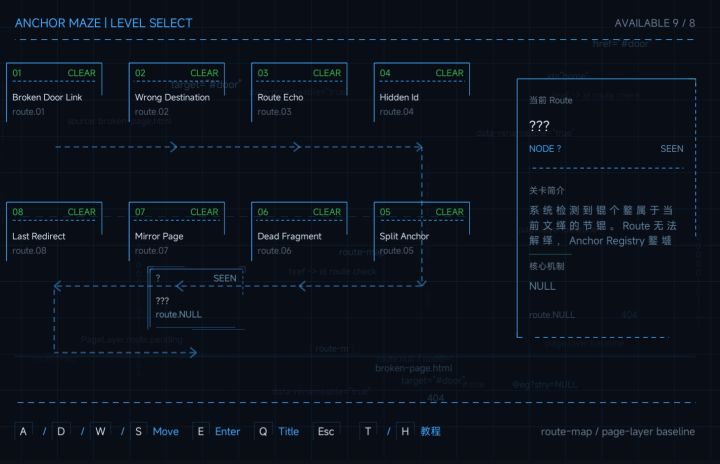The height and width of the screenshot is (464, 720).
Task: Click NODE ? label in detail panel
Action: click(545, 149)
